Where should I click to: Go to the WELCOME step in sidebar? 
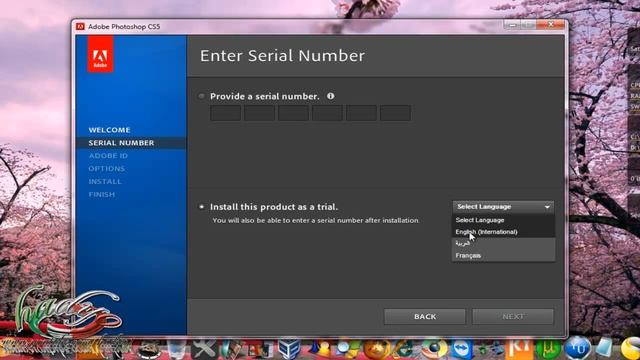[x=109, y=130]
